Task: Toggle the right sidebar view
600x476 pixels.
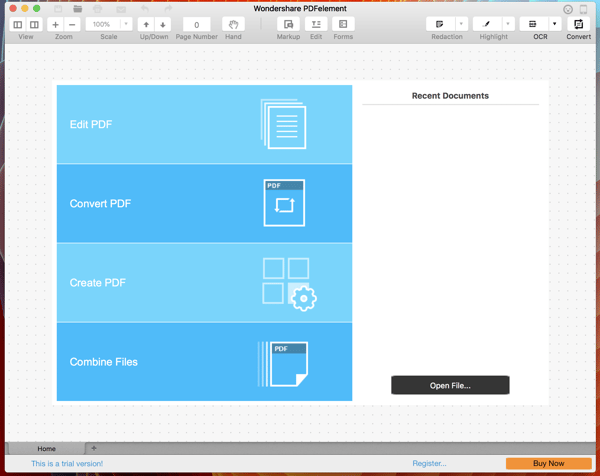Action: [34, 24]
